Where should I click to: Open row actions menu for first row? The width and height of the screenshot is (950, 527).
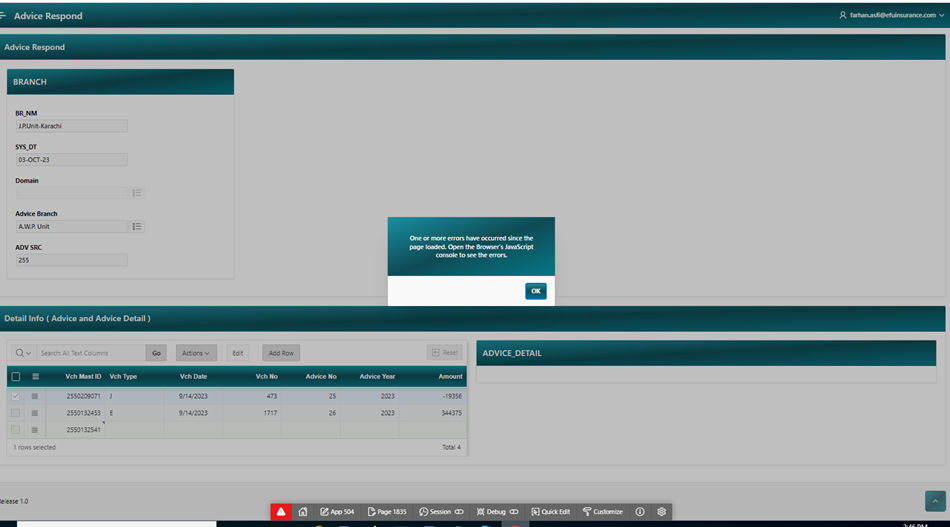click(36, 397)
